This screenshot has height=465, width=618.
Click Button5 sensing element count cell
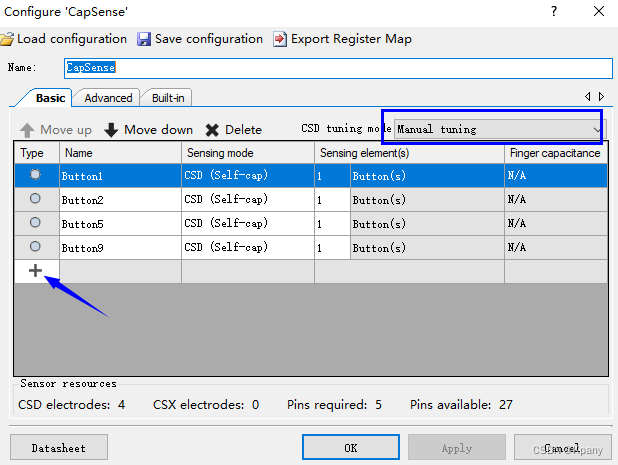coord(332,223)
